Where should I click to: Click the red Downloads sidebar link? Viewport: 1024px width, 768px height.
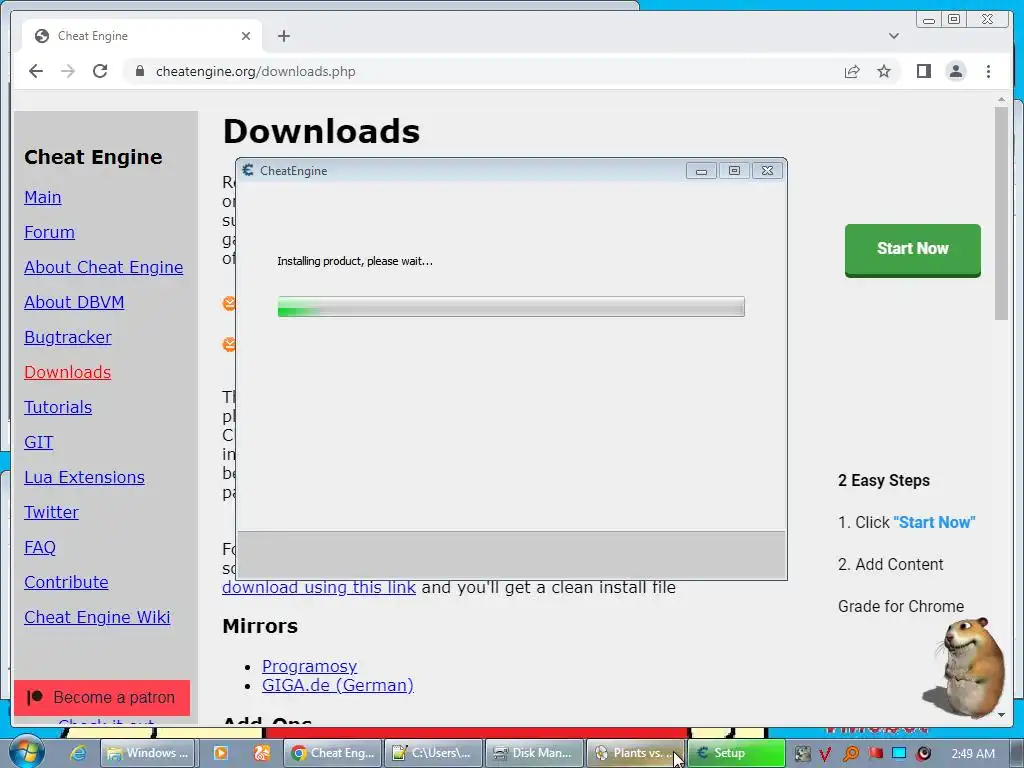67,372
